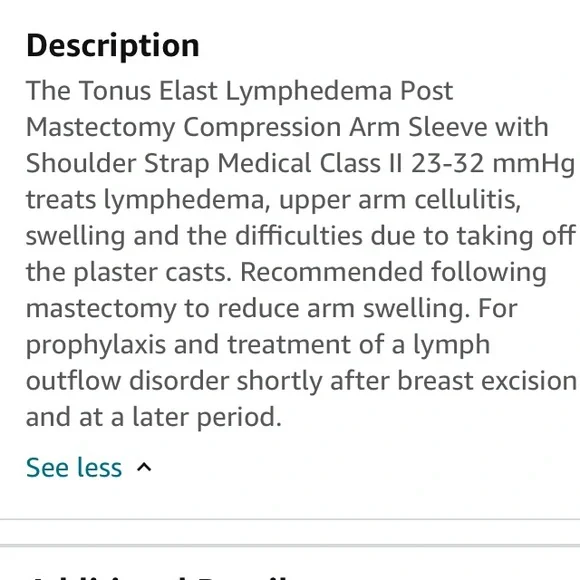This screenshot has width=580, height=580.
Task: Click the "See less" link
Action: pos(74,468)
